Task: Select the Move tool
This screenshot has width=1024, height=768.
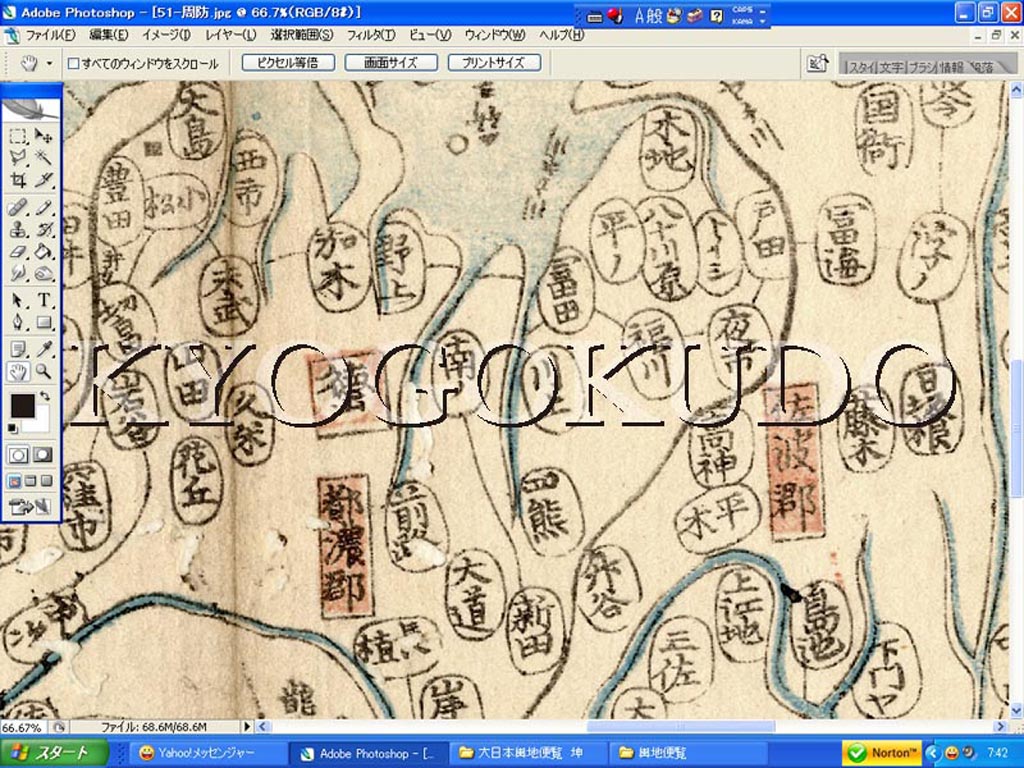Action: coord(43,135)
